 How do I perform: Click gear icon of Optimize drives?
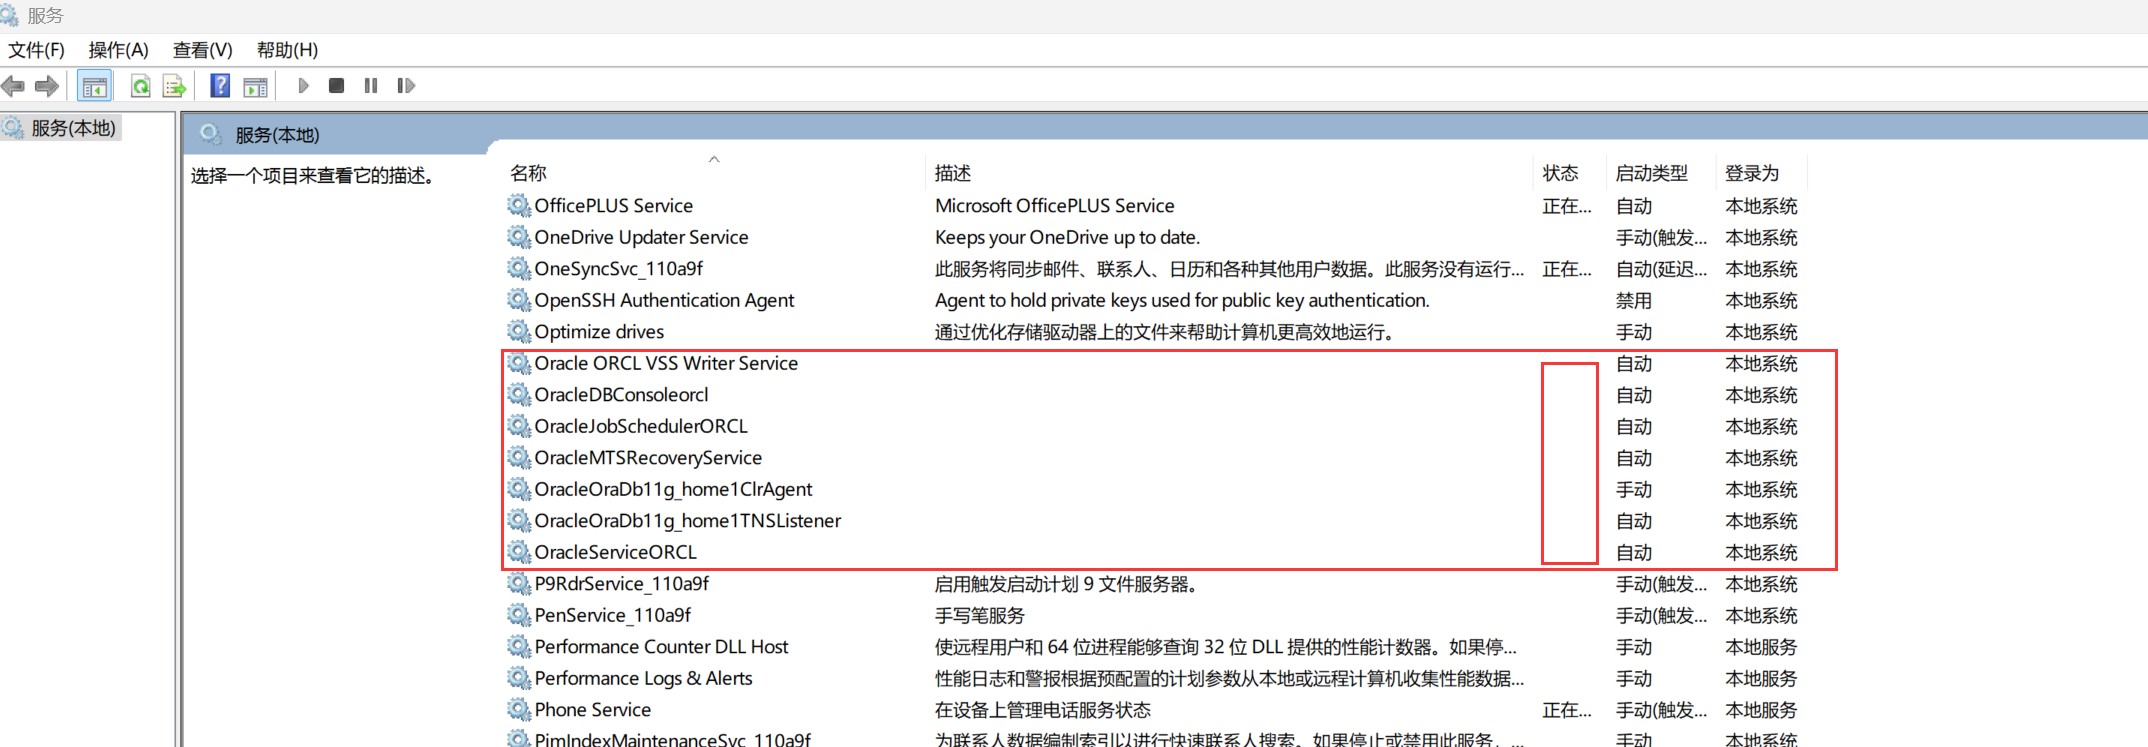(518, 331)
